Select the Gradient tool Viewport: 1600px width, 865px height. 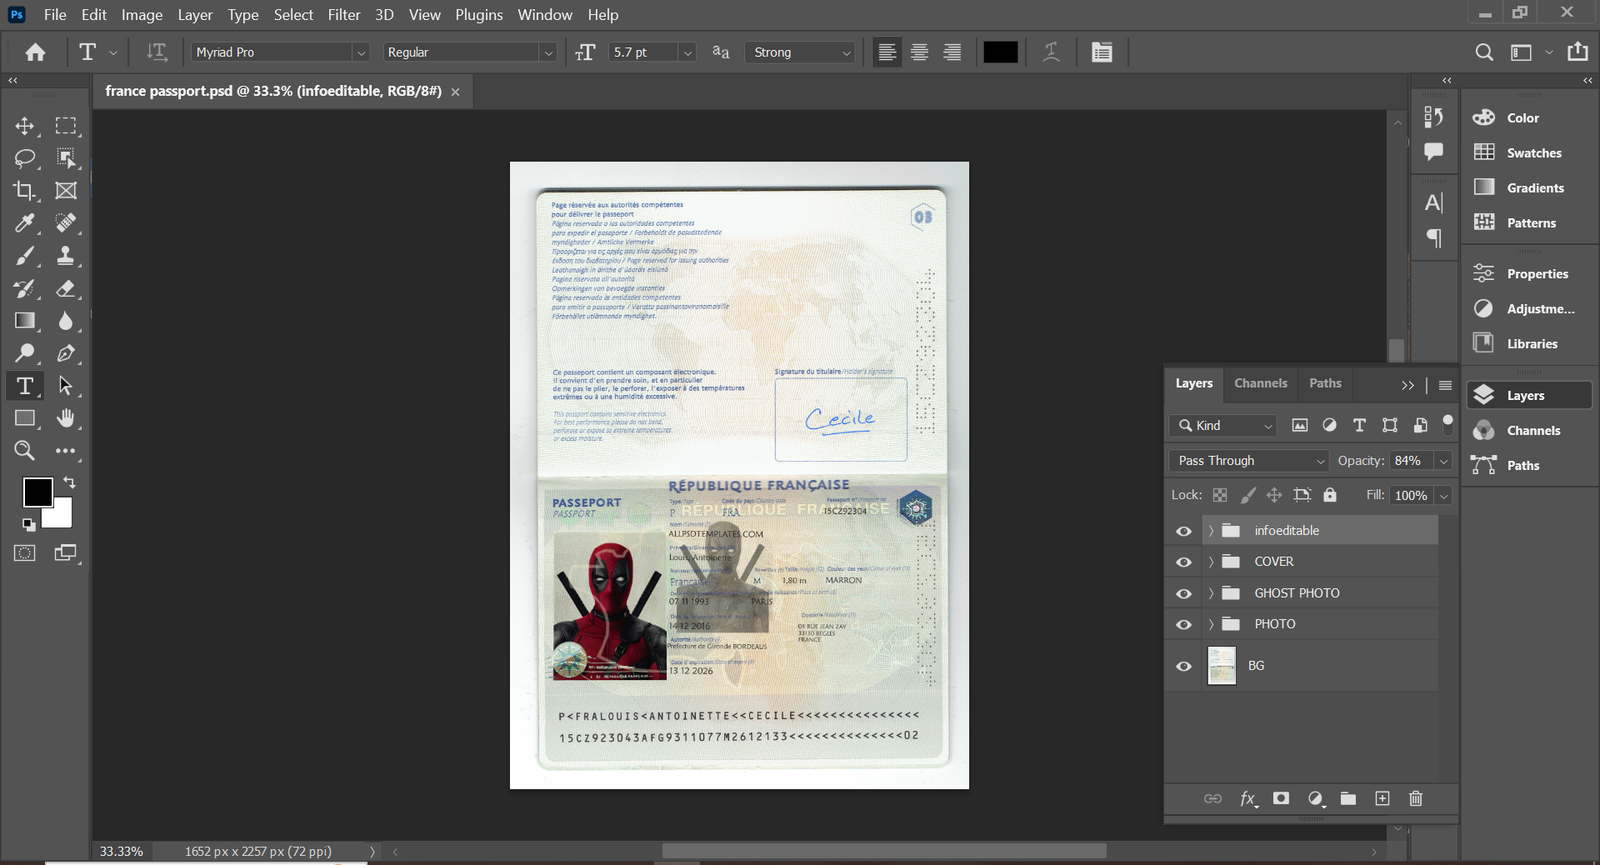[24, 321]
